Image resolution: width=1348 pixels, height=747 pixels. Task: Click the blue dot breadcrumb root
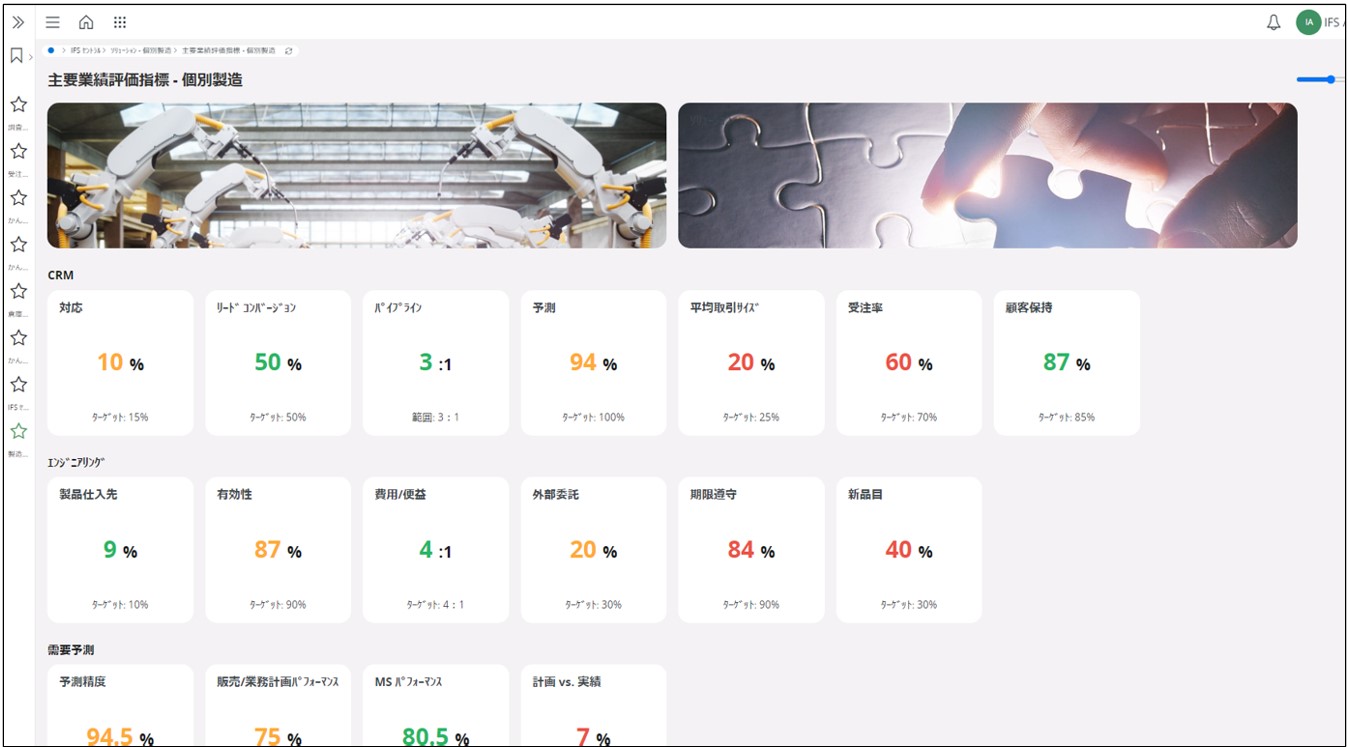click(51, 50)
